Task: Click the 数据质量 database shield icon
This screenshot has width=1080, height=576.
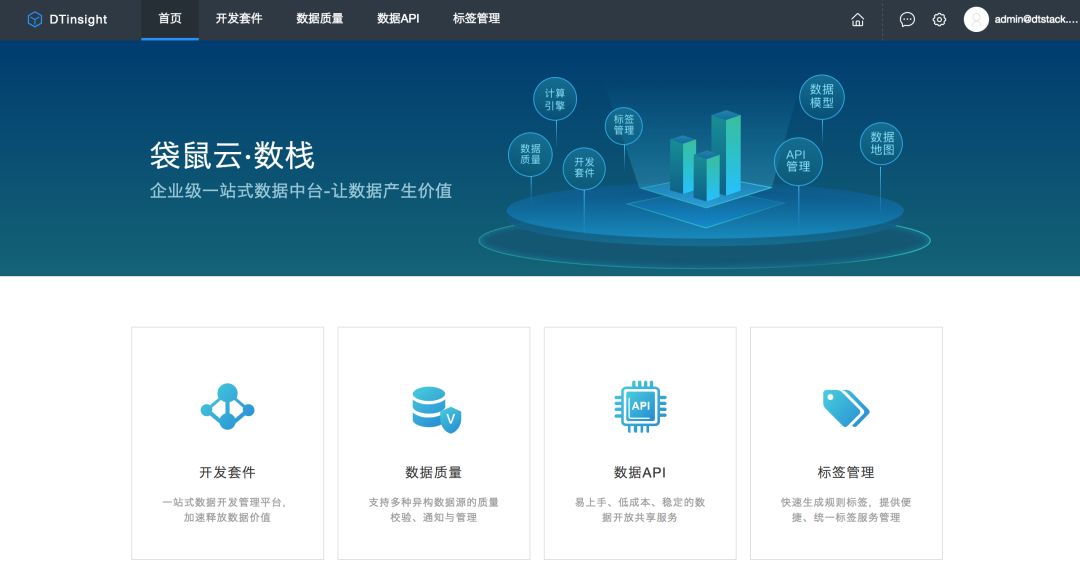Action: point(437,409)
